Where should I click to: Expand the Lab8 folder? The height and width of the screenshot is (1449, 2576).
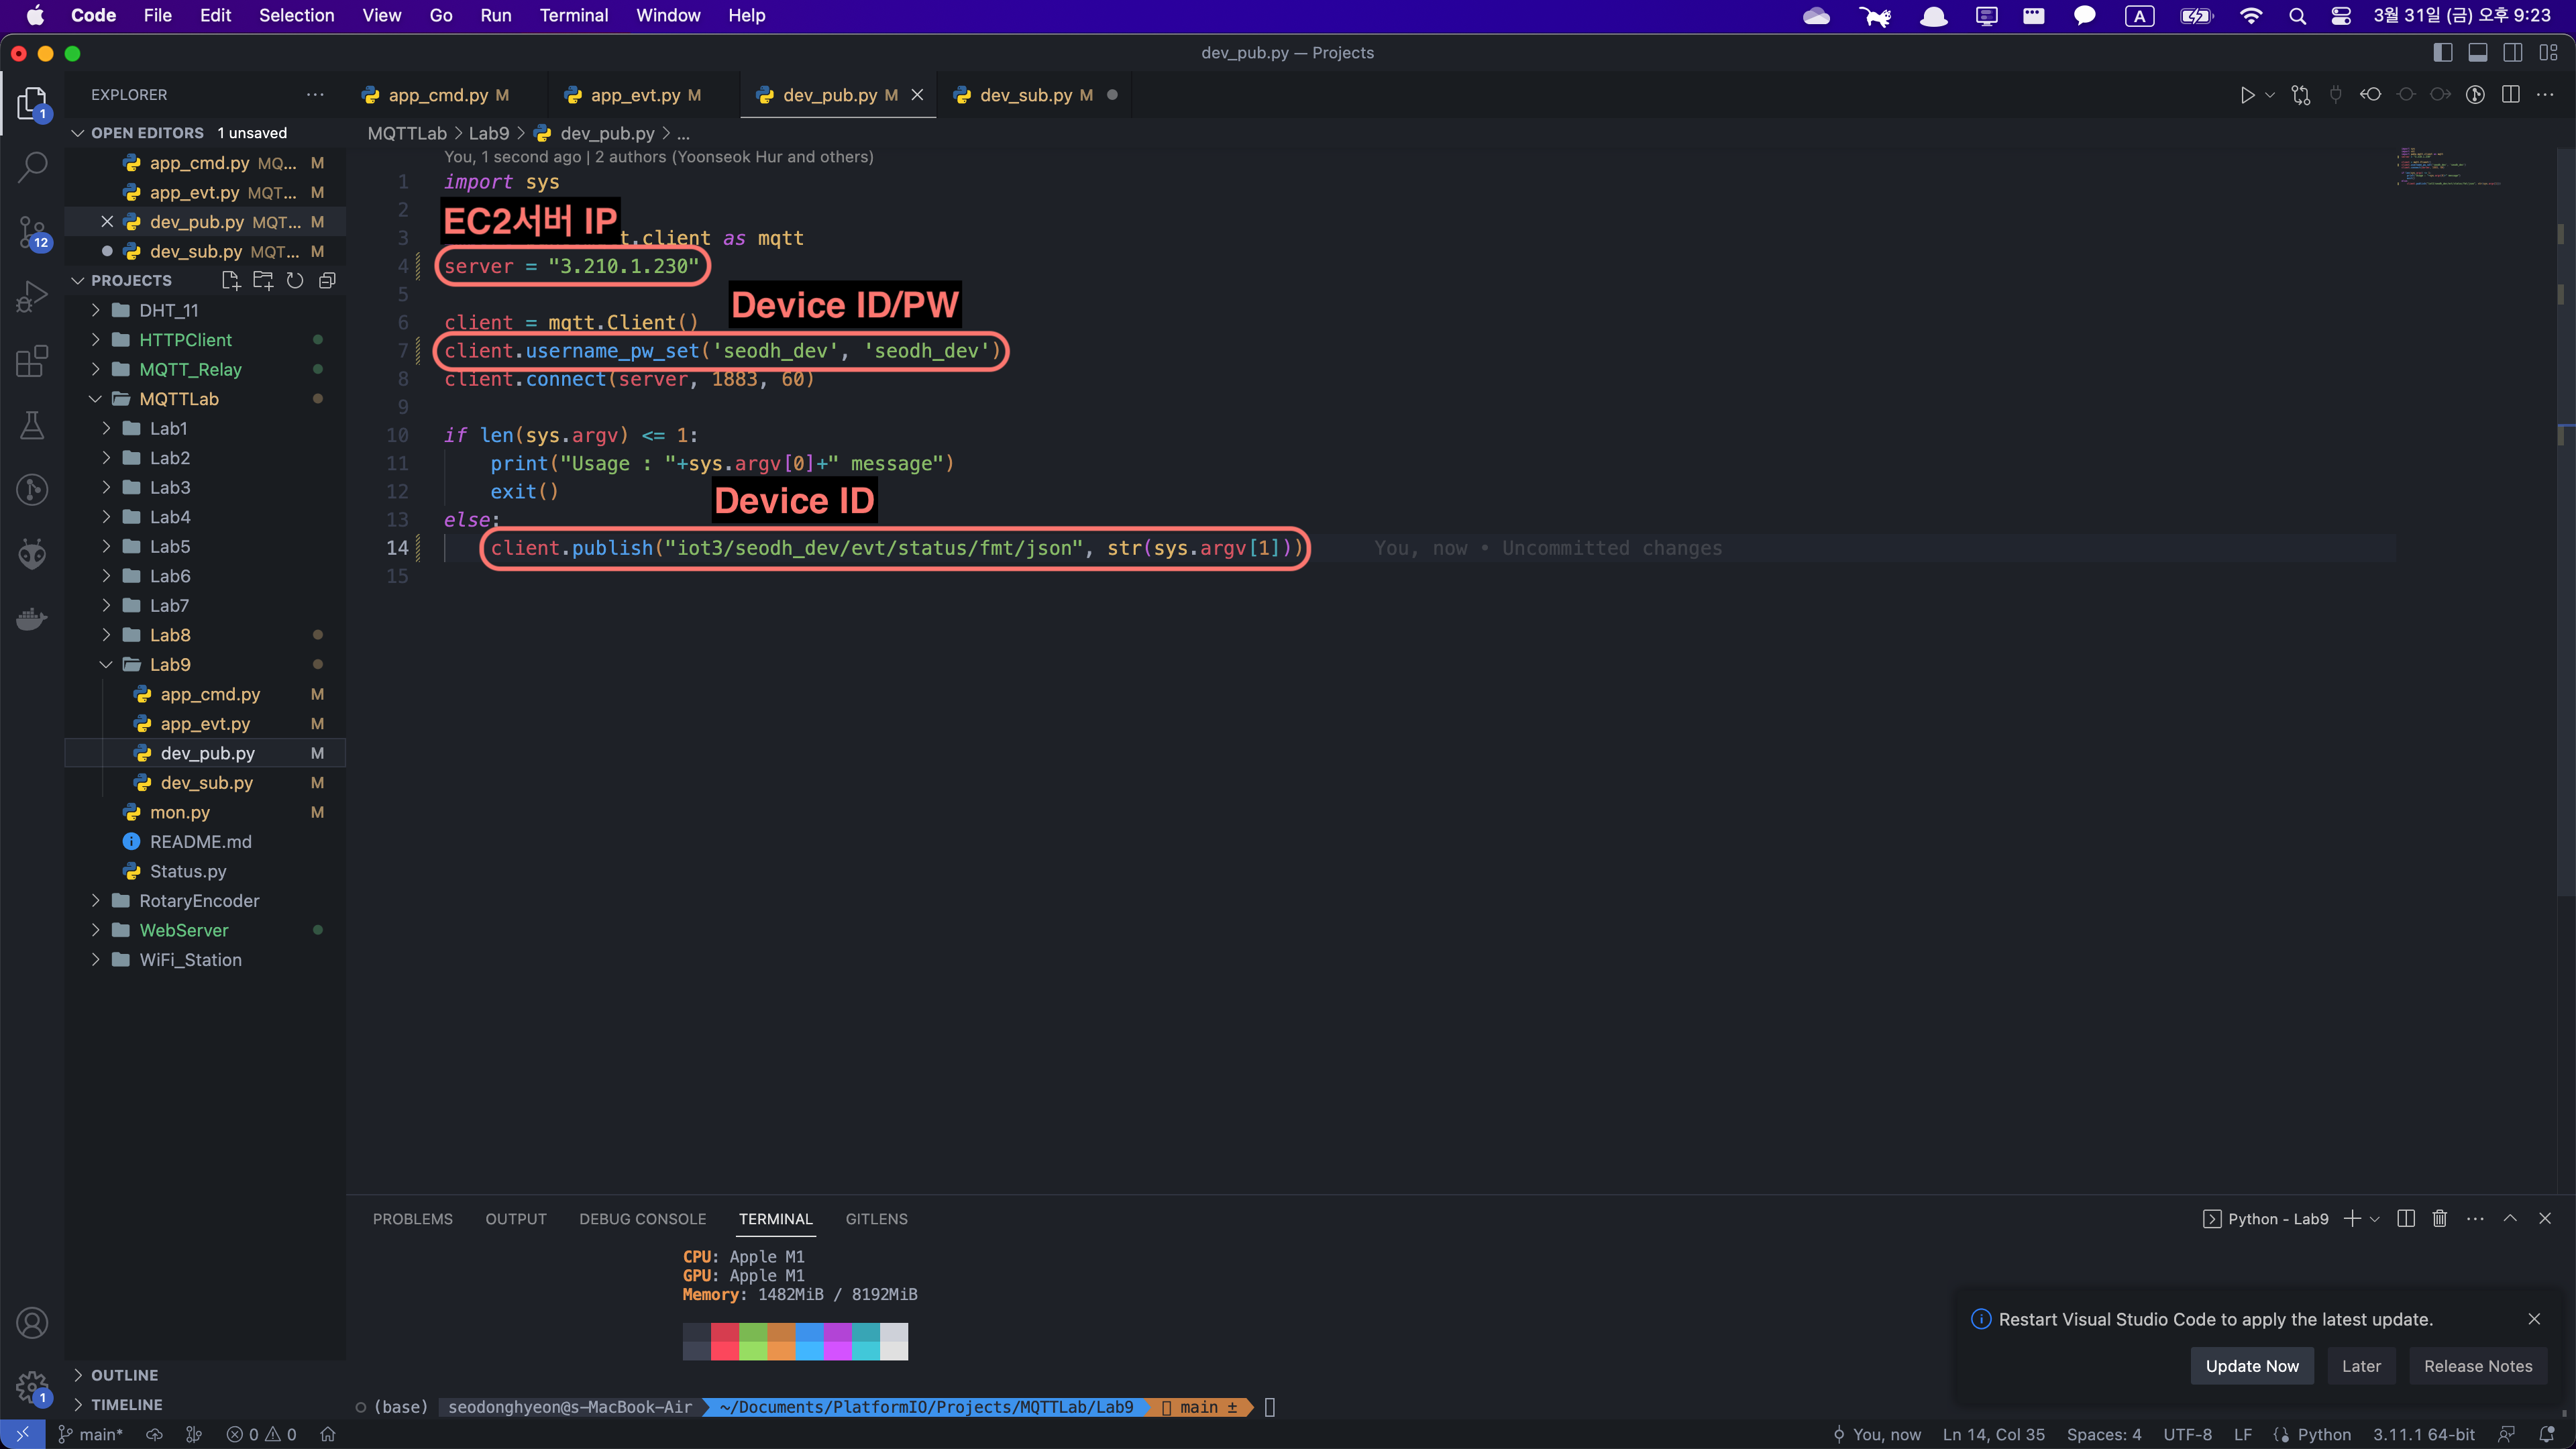(170, 635)
